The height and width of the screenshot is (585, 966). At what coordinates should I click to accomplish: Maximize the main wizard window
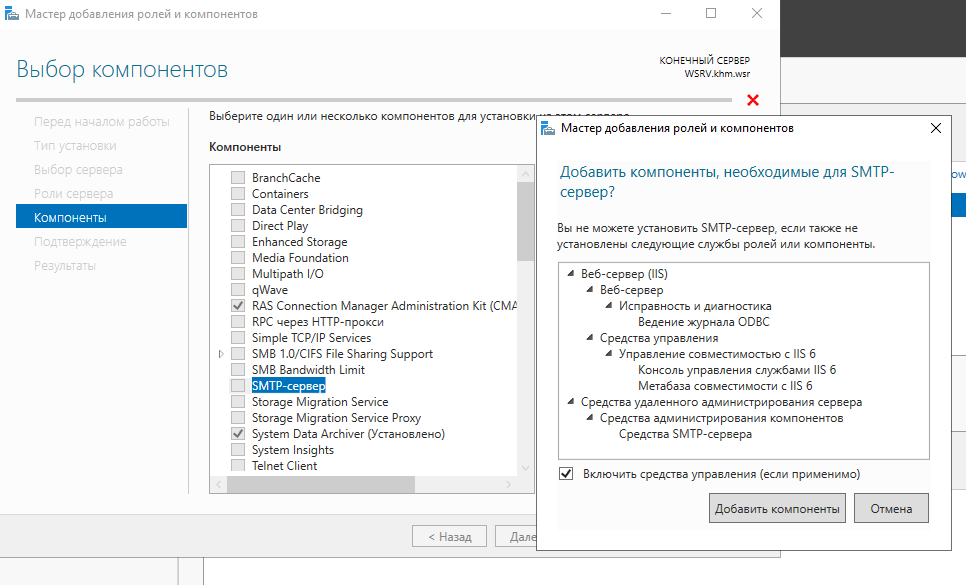(x=711, y=13)
